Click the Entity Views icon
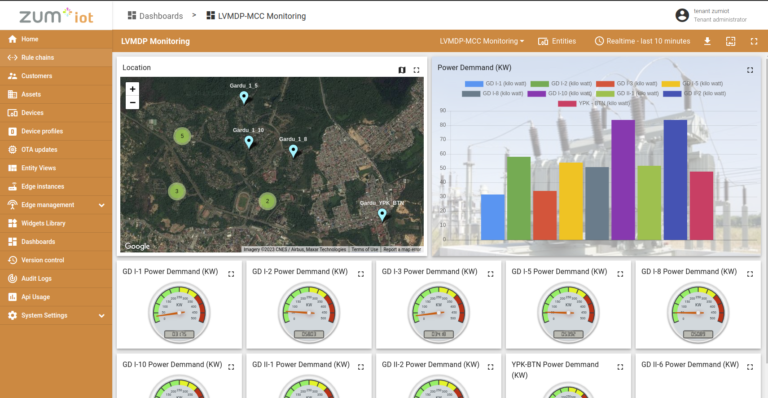Image resolution: width=768 pixels, height=398 pixels. [x=12, y=168]
